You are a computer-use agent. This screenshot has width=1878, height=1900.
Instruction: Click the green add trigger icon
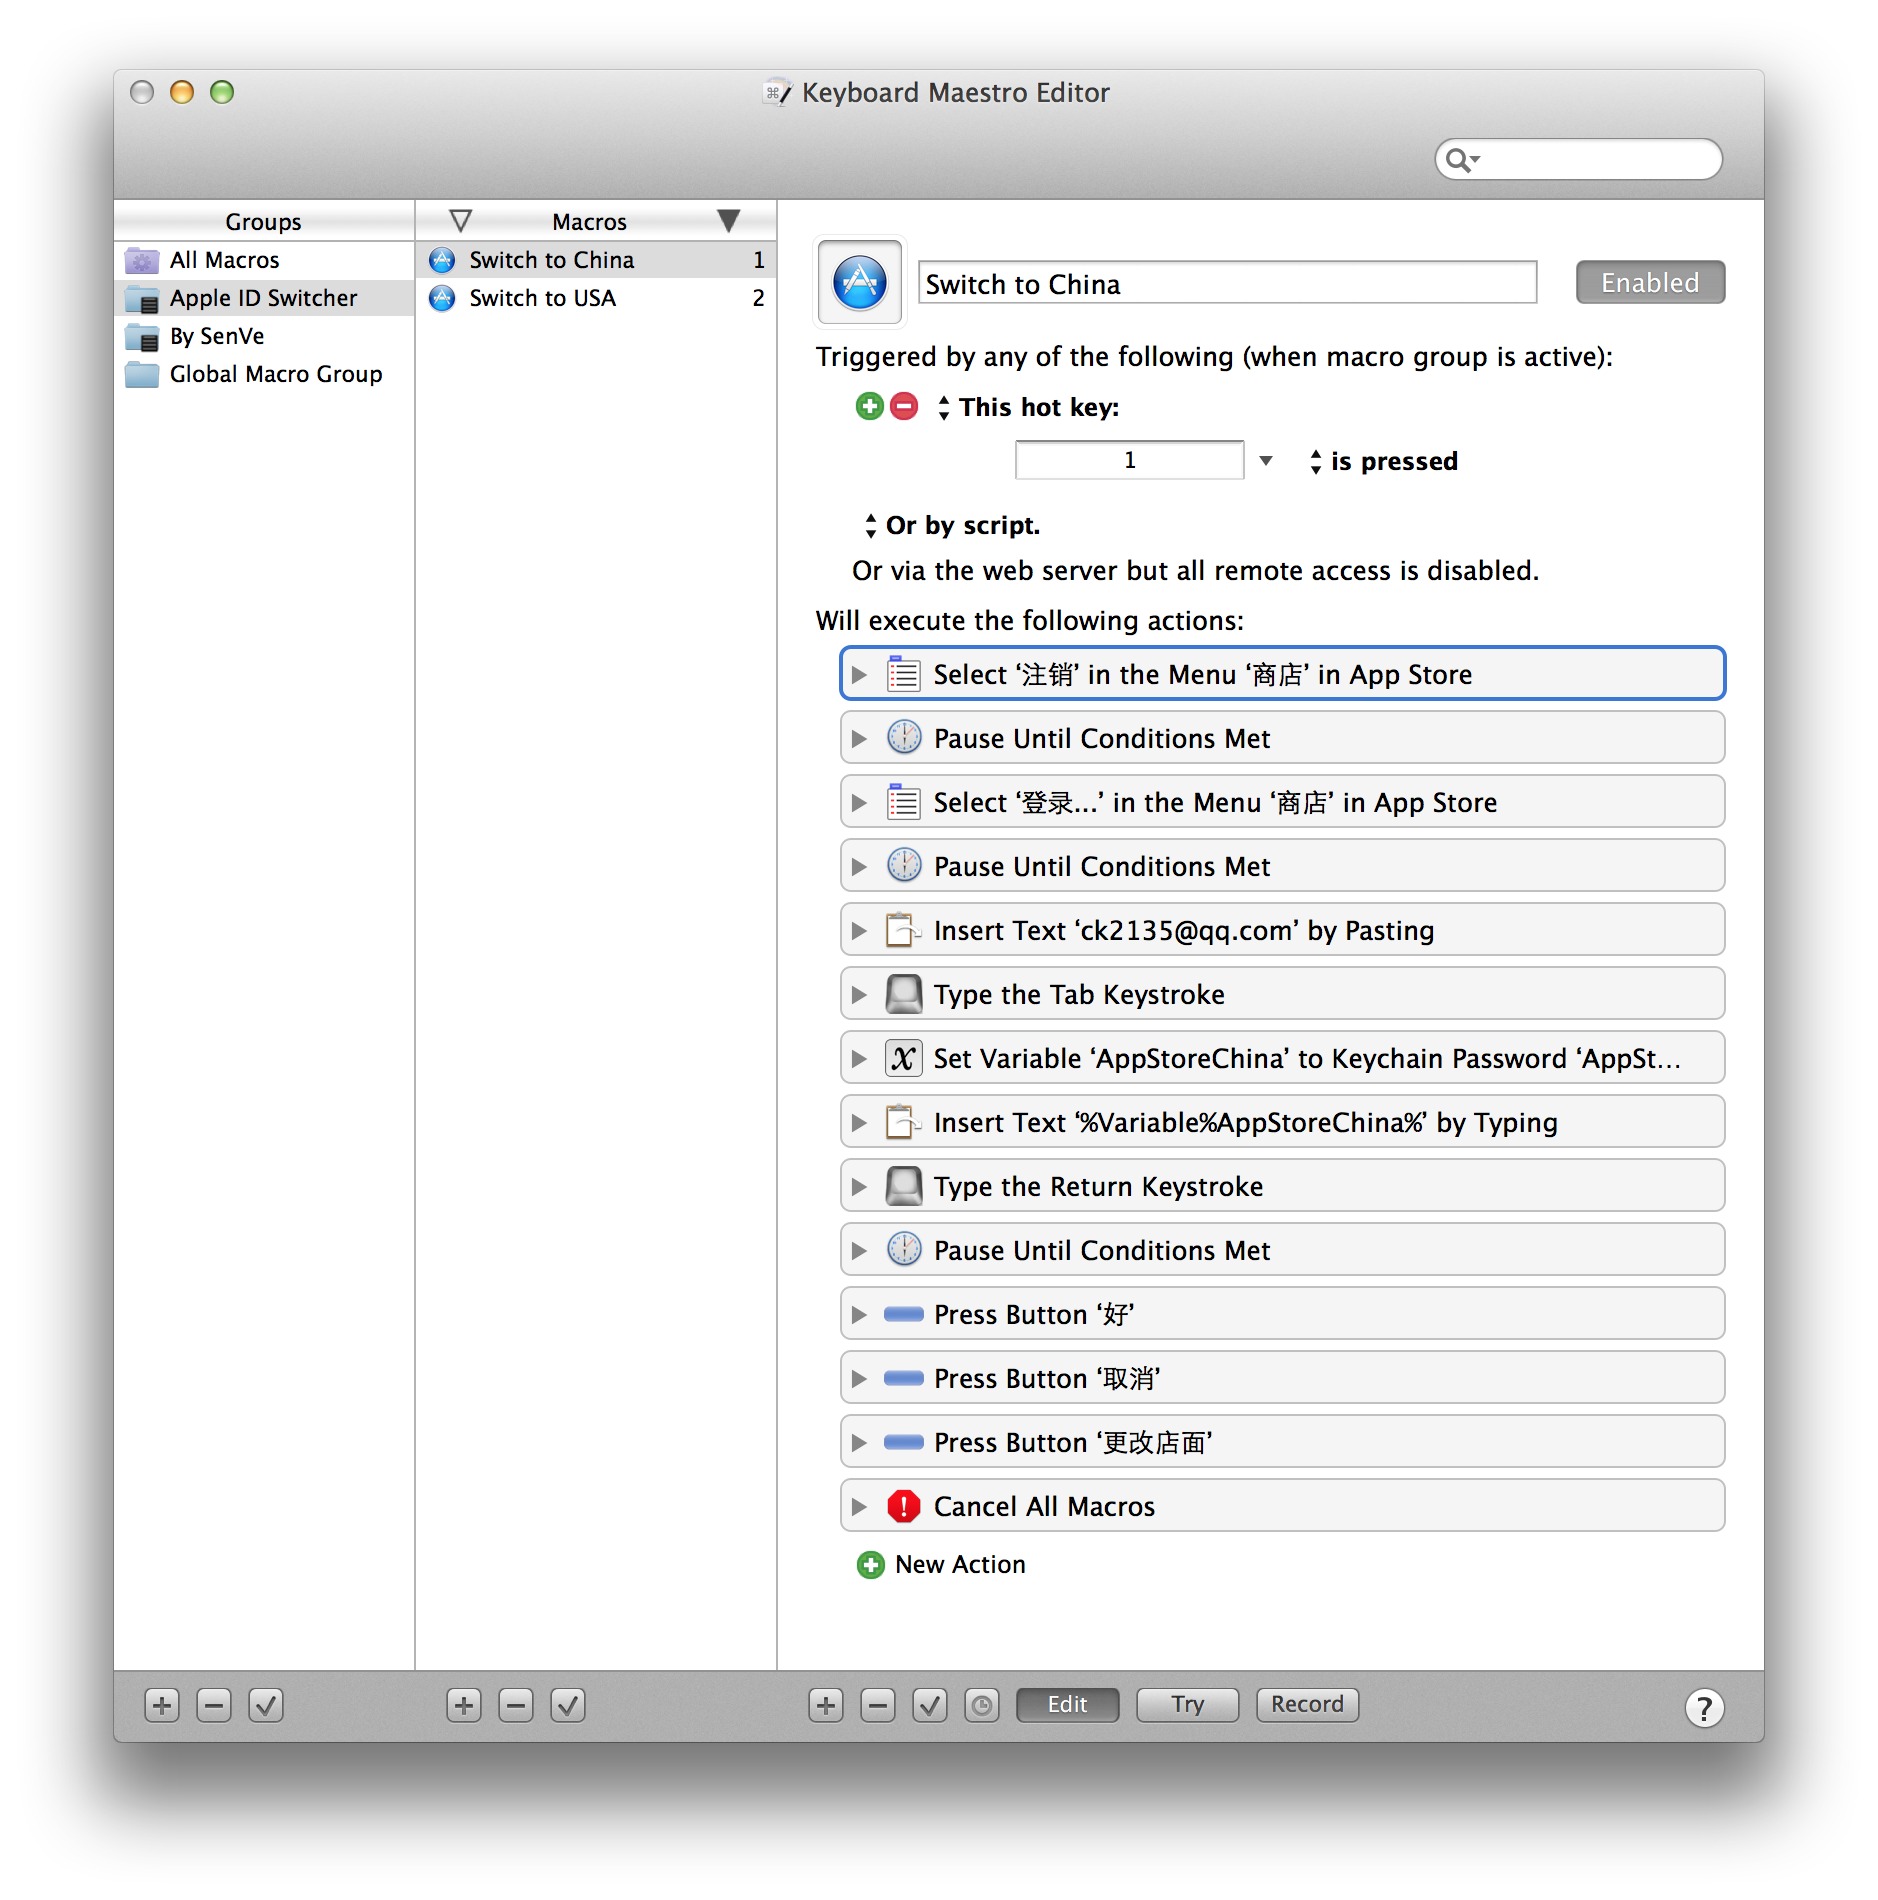pos(869,406)
